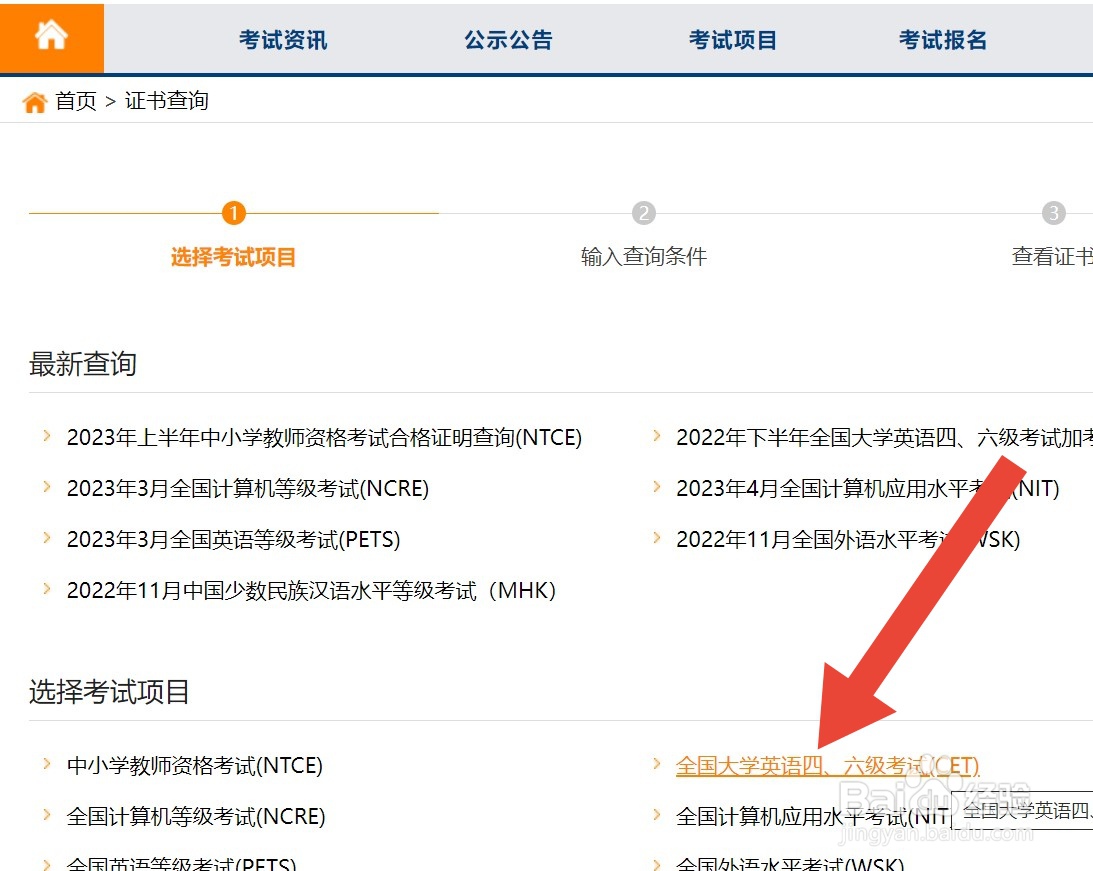The image size is (1093, 871).
Task: Select 考试项目 from the navigation bar
Action: (x=733, y=39)
